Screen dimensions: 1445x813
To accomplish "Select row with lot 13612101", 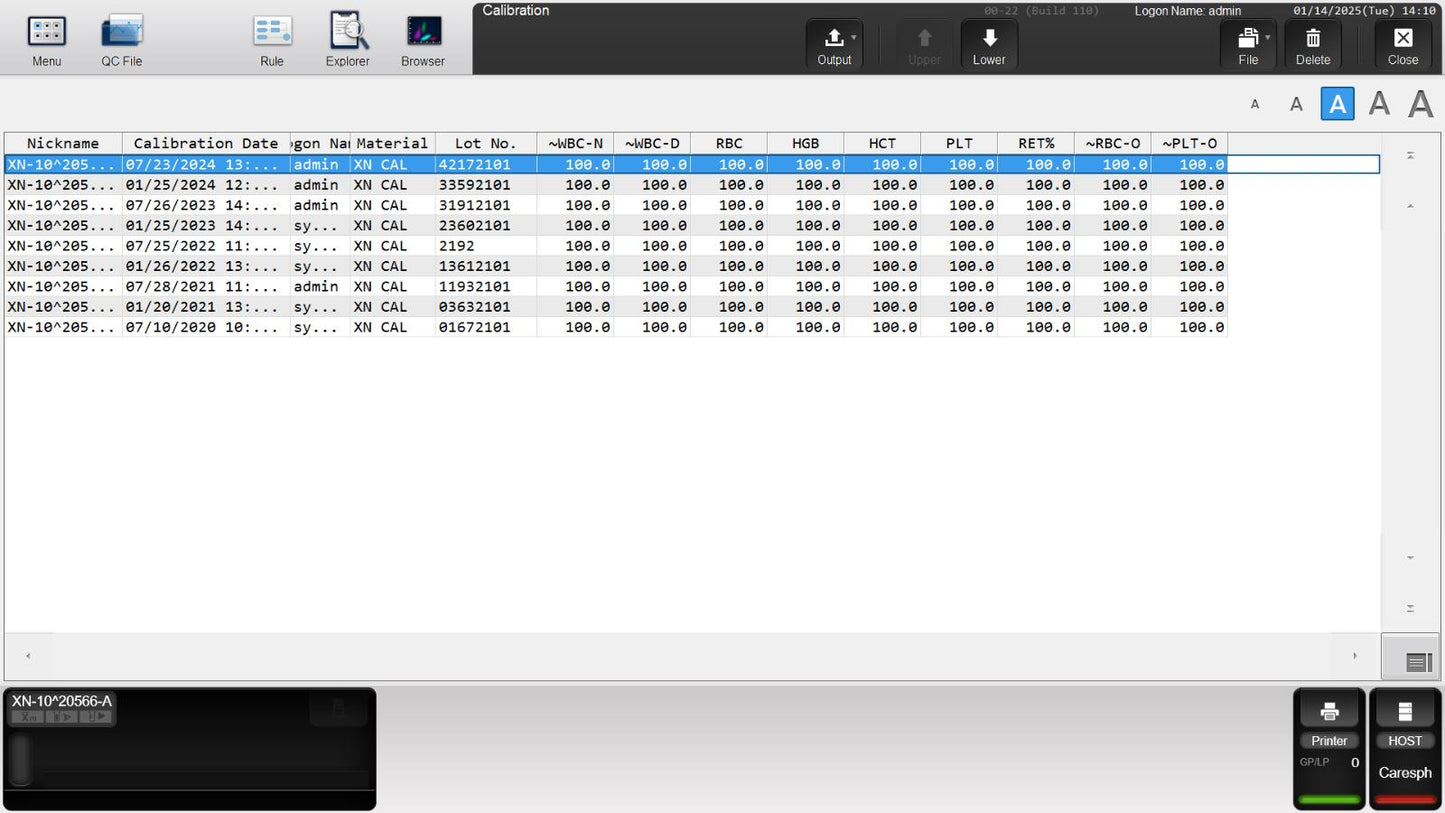I will [616, 266].
